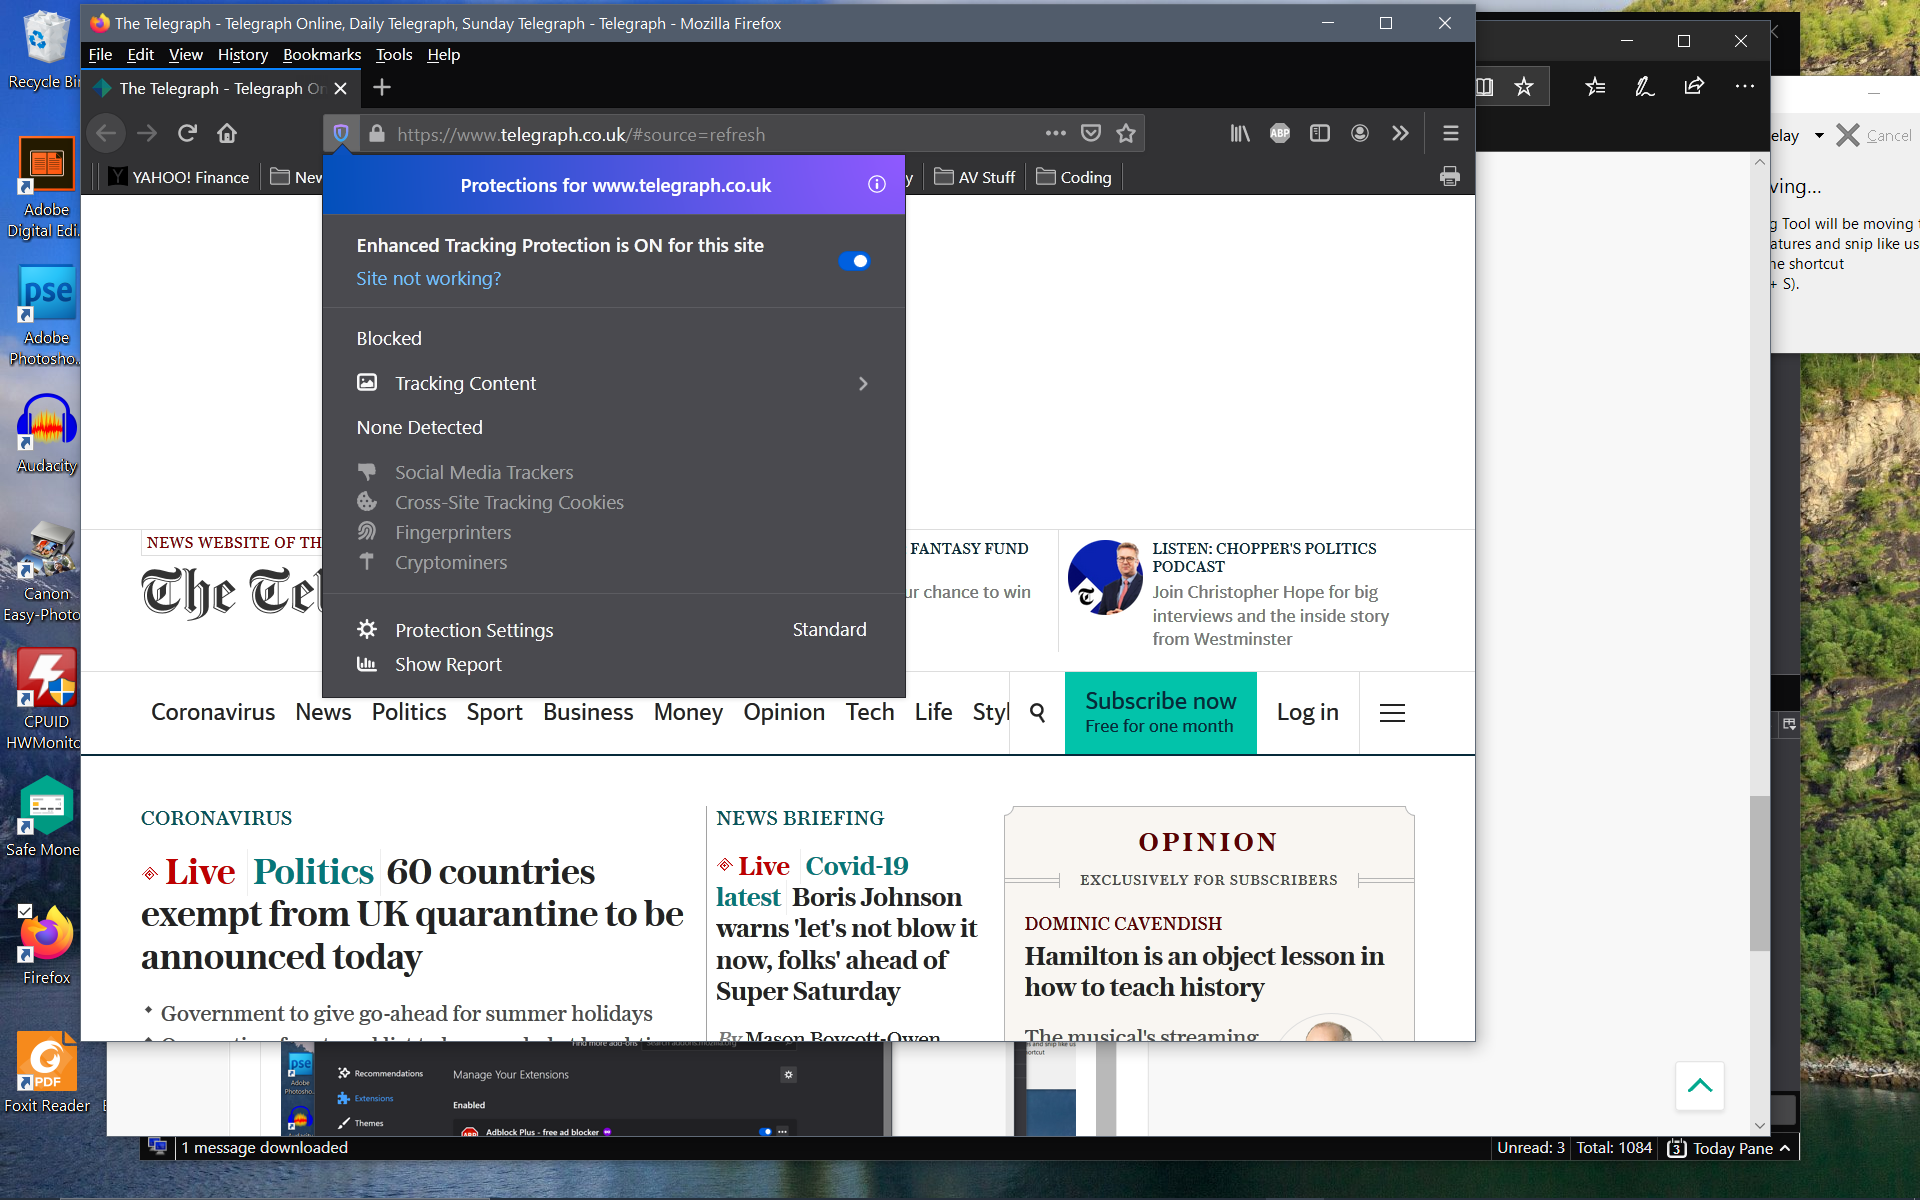Screen dimensions: 1920x1200
Task: Reload the page with the refresh icon
Action: (x=187, y=133)
